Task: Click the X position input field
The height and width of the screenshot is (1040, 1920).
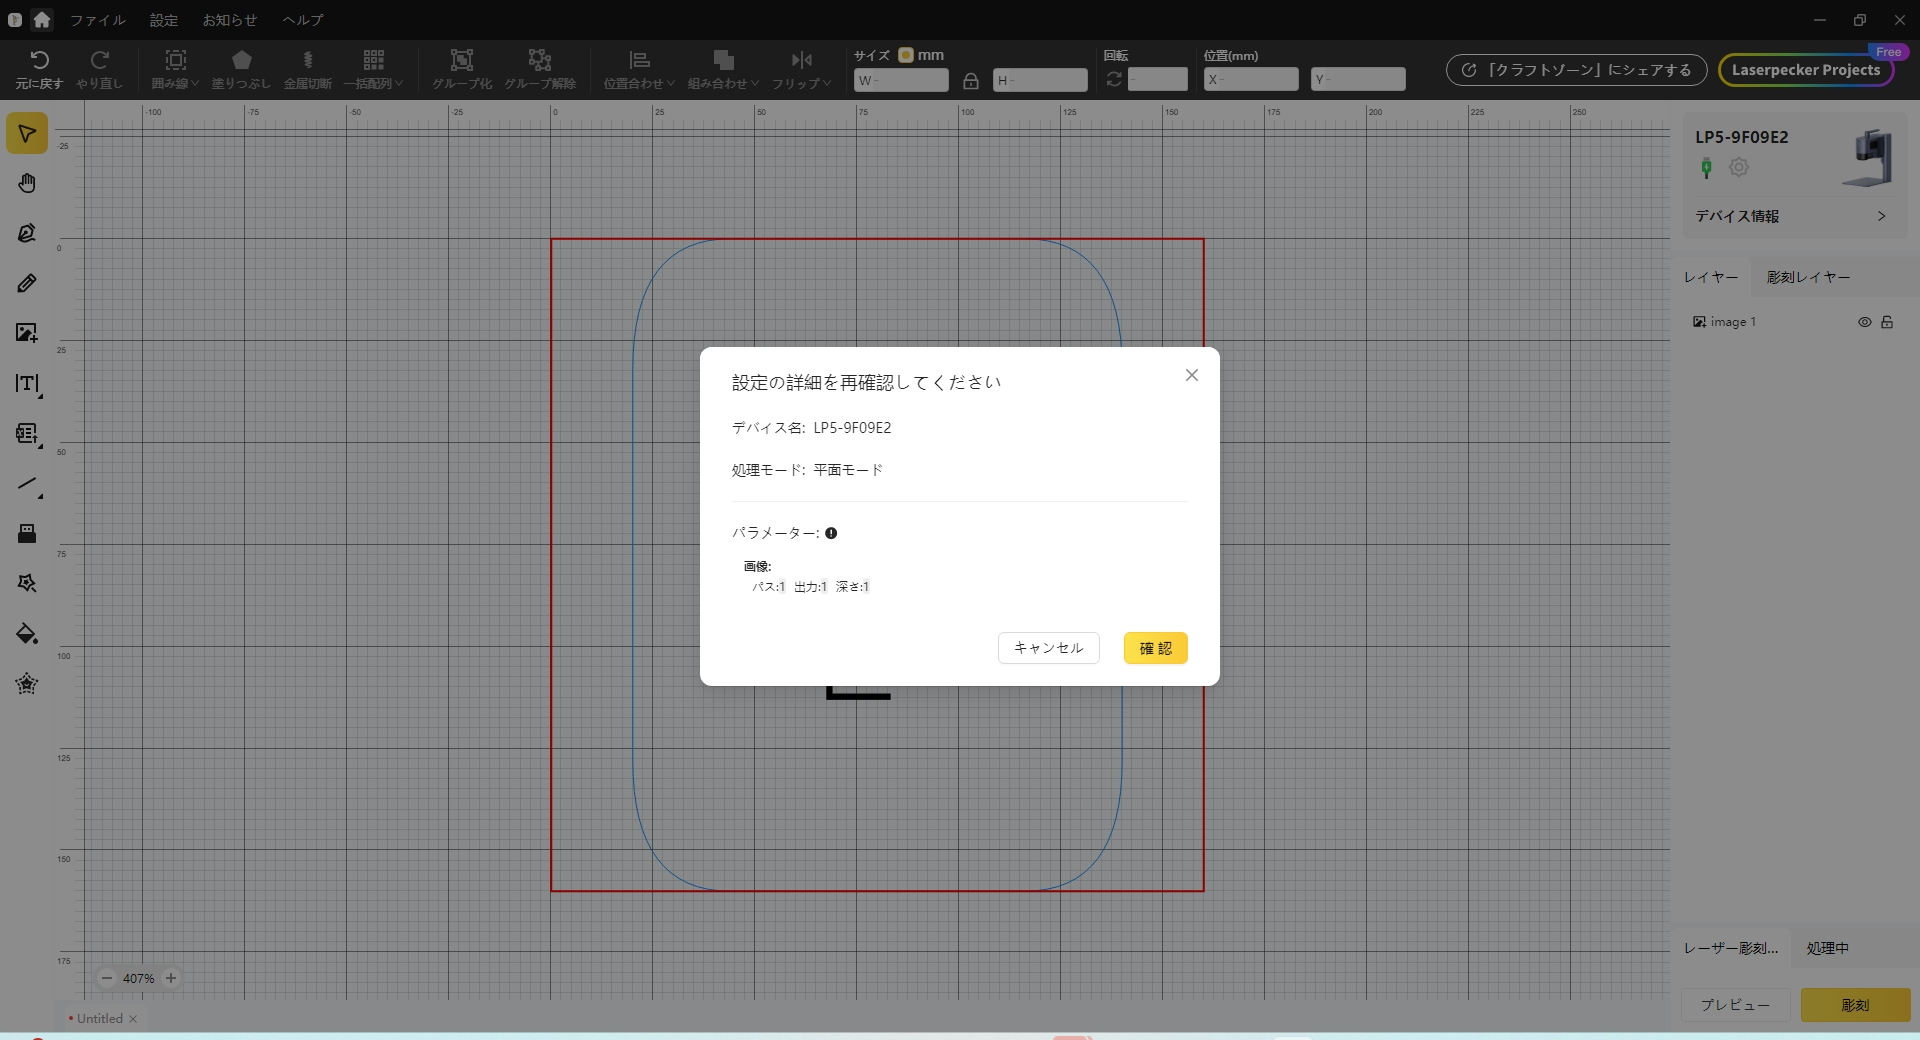Action: [x=1251, y=80]
